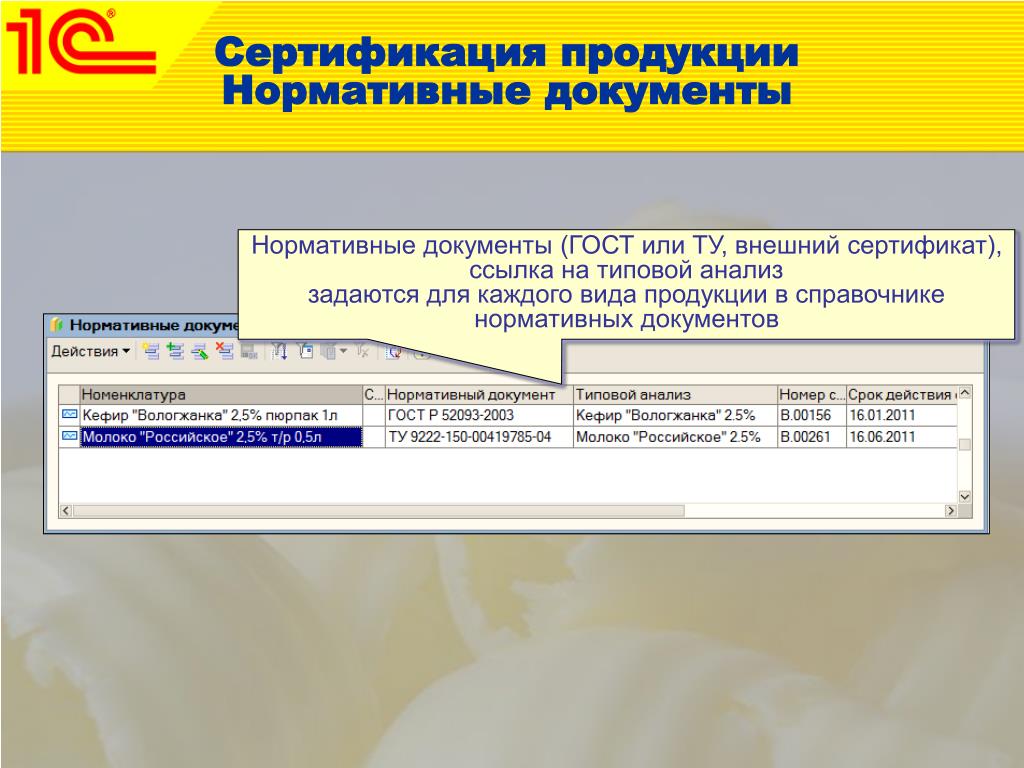Screen dimensions: 1024x768
Task: Click the Номер с... column header
Action: (x=812, y=394)
